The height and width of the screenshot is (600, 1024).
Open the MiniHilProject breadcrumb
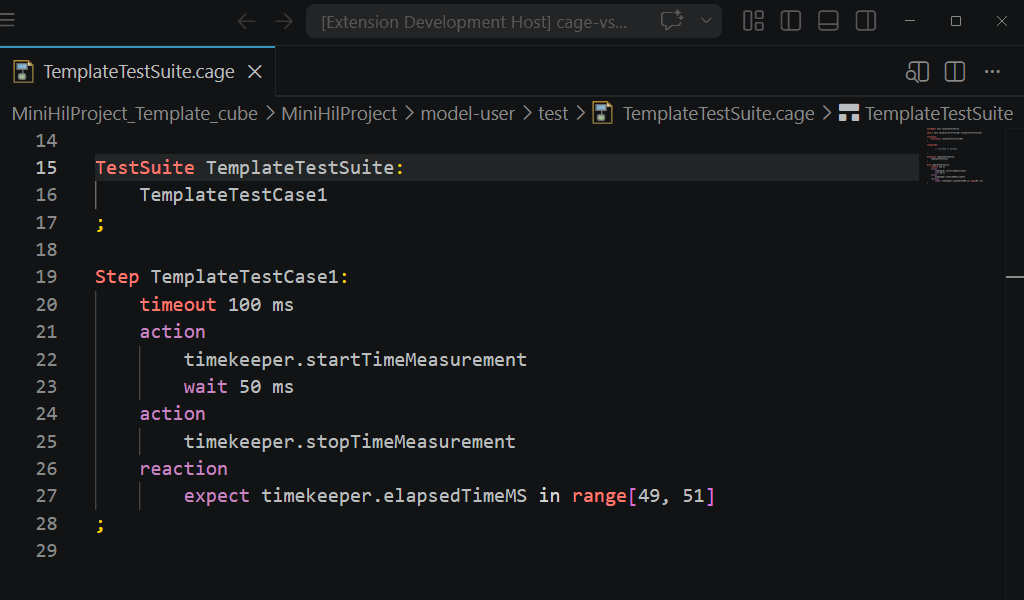(x=339, y=114)
